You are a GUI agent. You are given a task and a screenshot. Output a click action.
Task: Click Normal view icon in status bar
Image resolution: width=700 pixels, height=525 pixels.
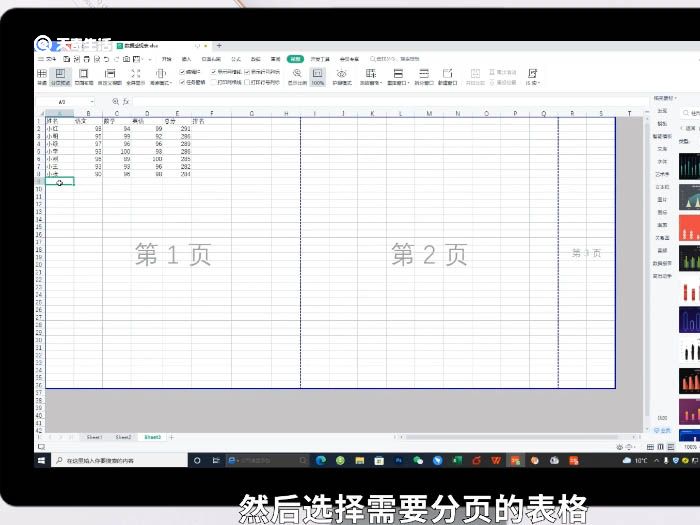coord(650,447)
